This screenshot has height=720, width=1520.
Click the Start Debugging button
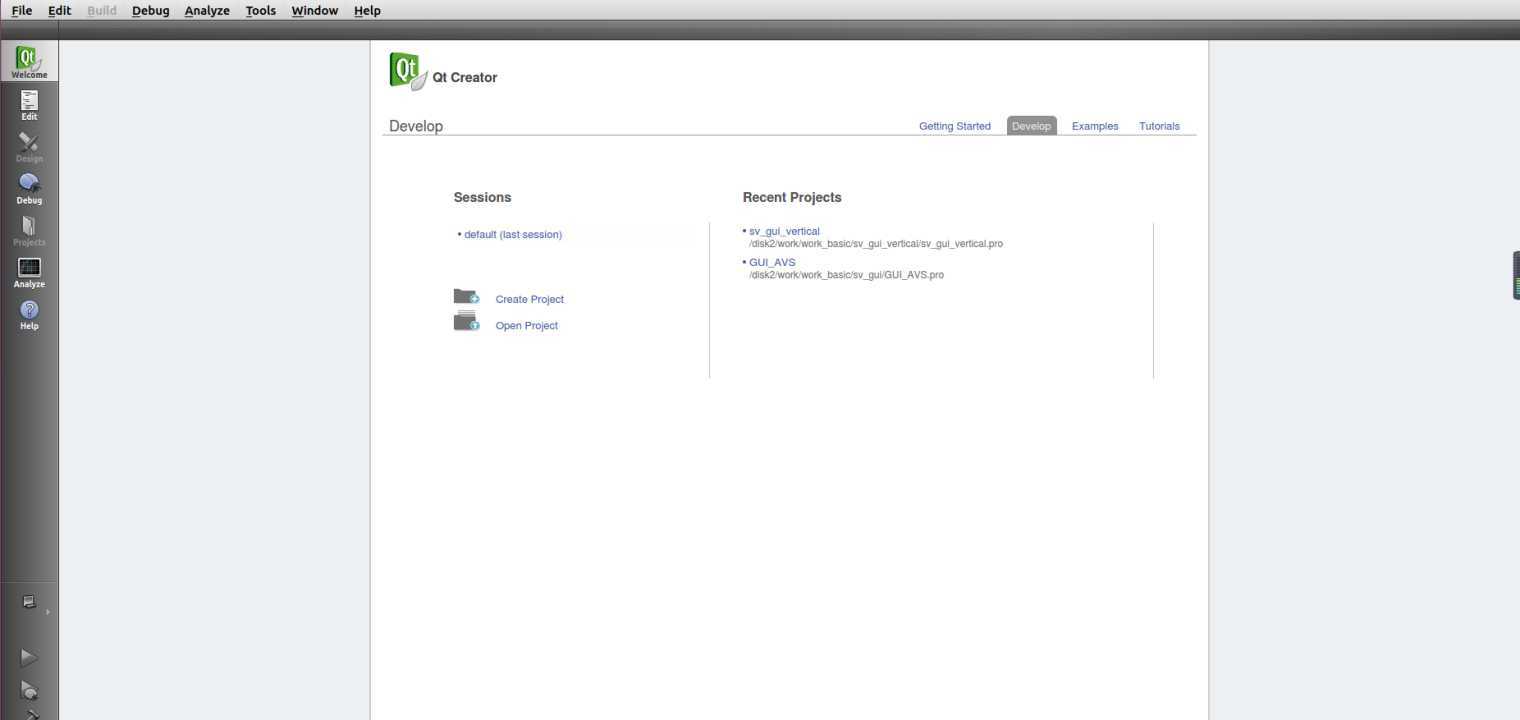(x=29, y=690)
